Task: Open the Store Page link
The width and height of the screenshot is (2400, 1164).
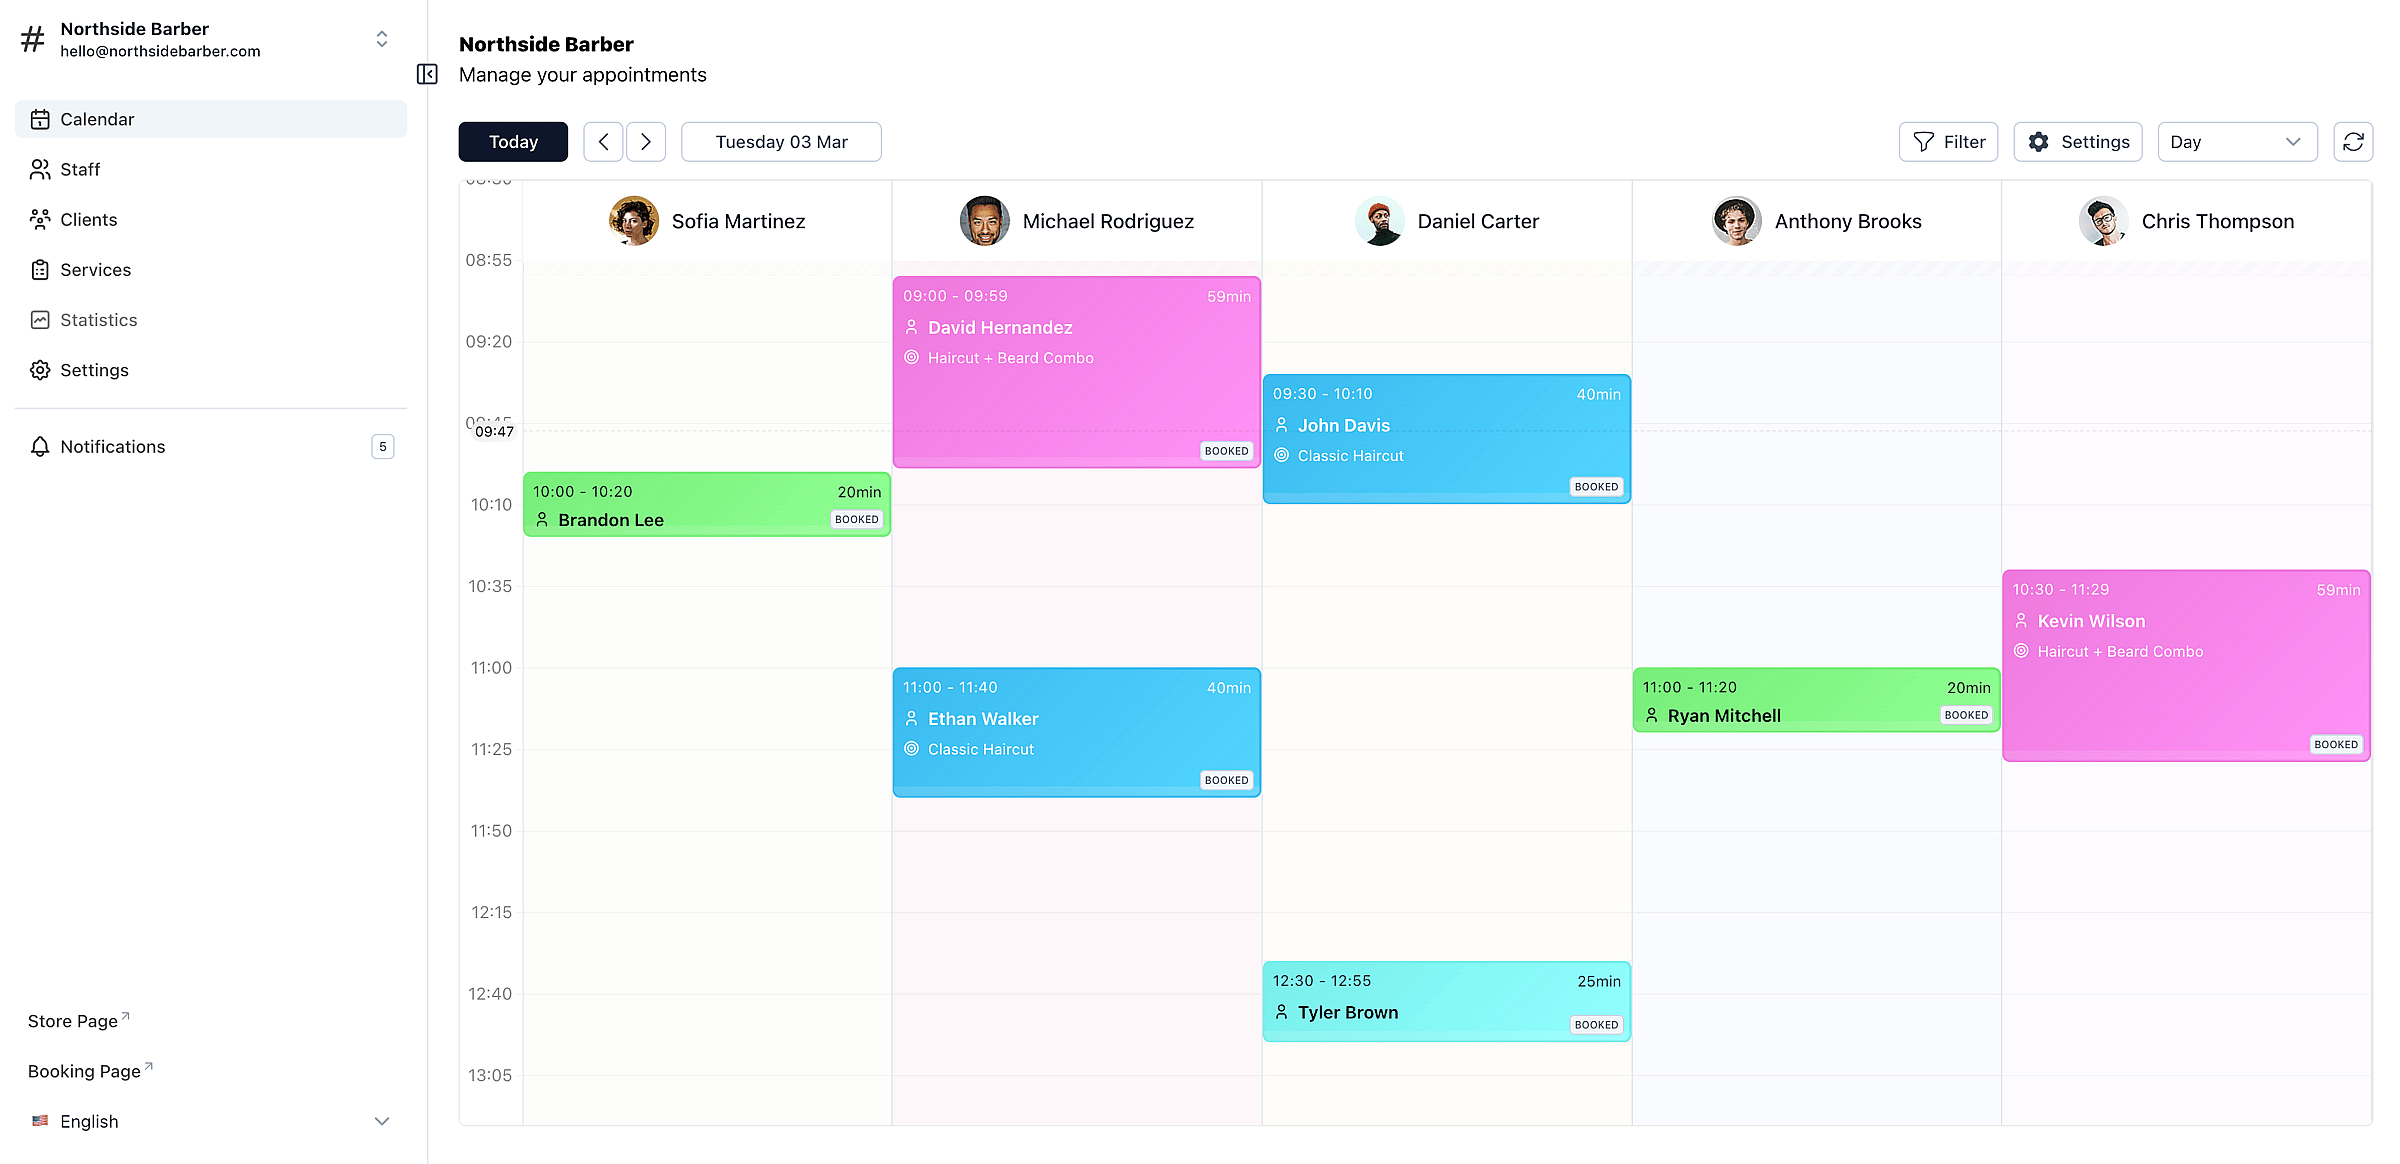Action: tap(74, 1020)
